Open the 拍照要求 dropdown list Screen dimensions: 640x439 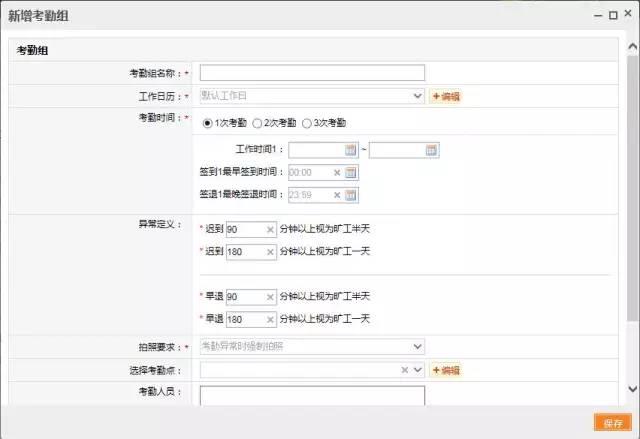tap(417, 347)
